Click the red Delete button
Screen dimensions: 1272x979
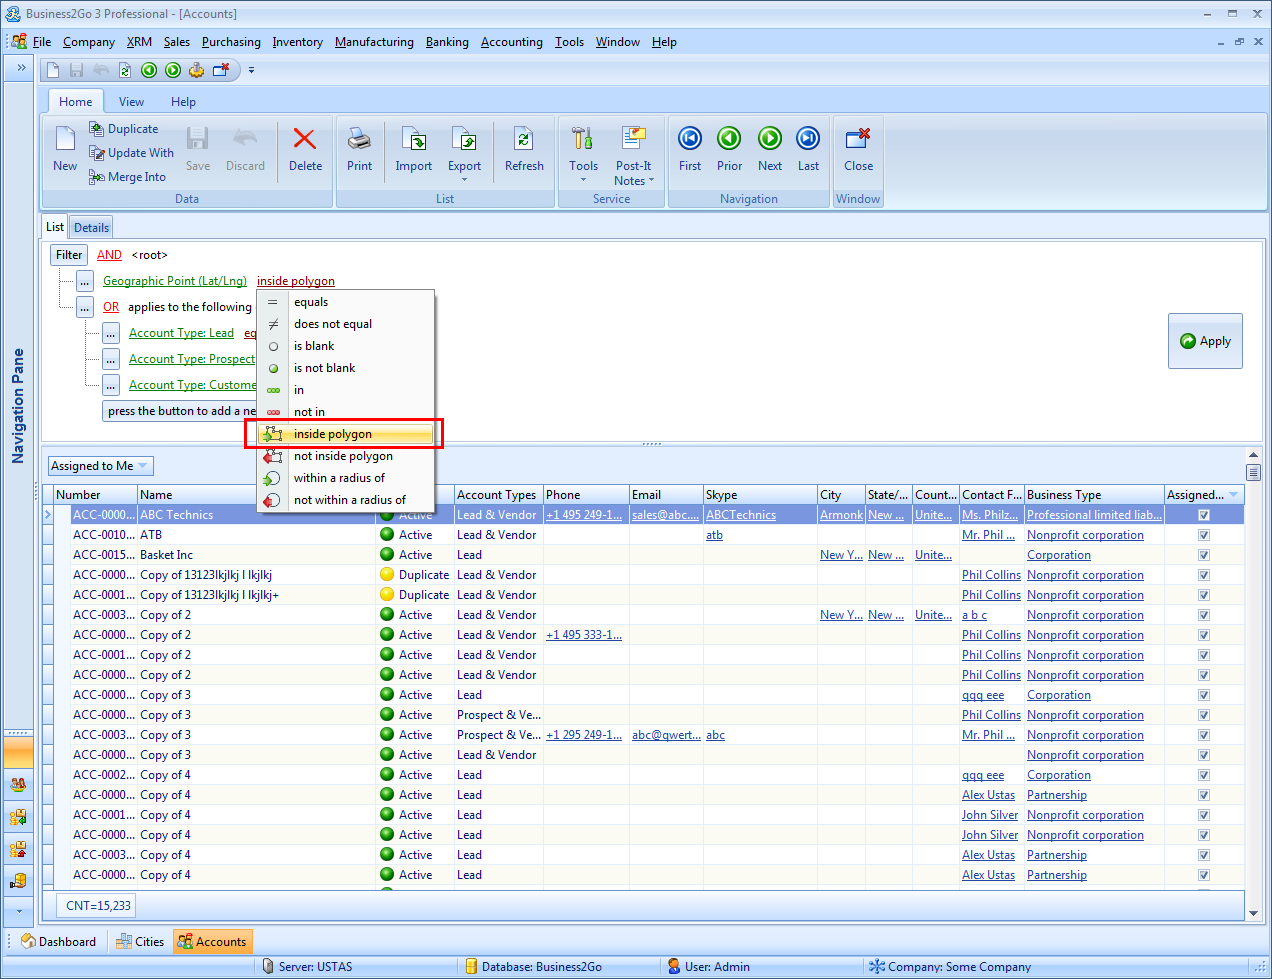(x=305, y=150)
